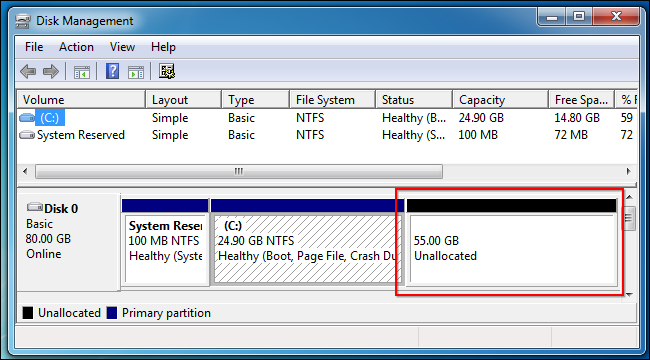Click Show/Hide Action Pane toolbar icon
The height and width of the screenshot is (360, 650).
136,72
